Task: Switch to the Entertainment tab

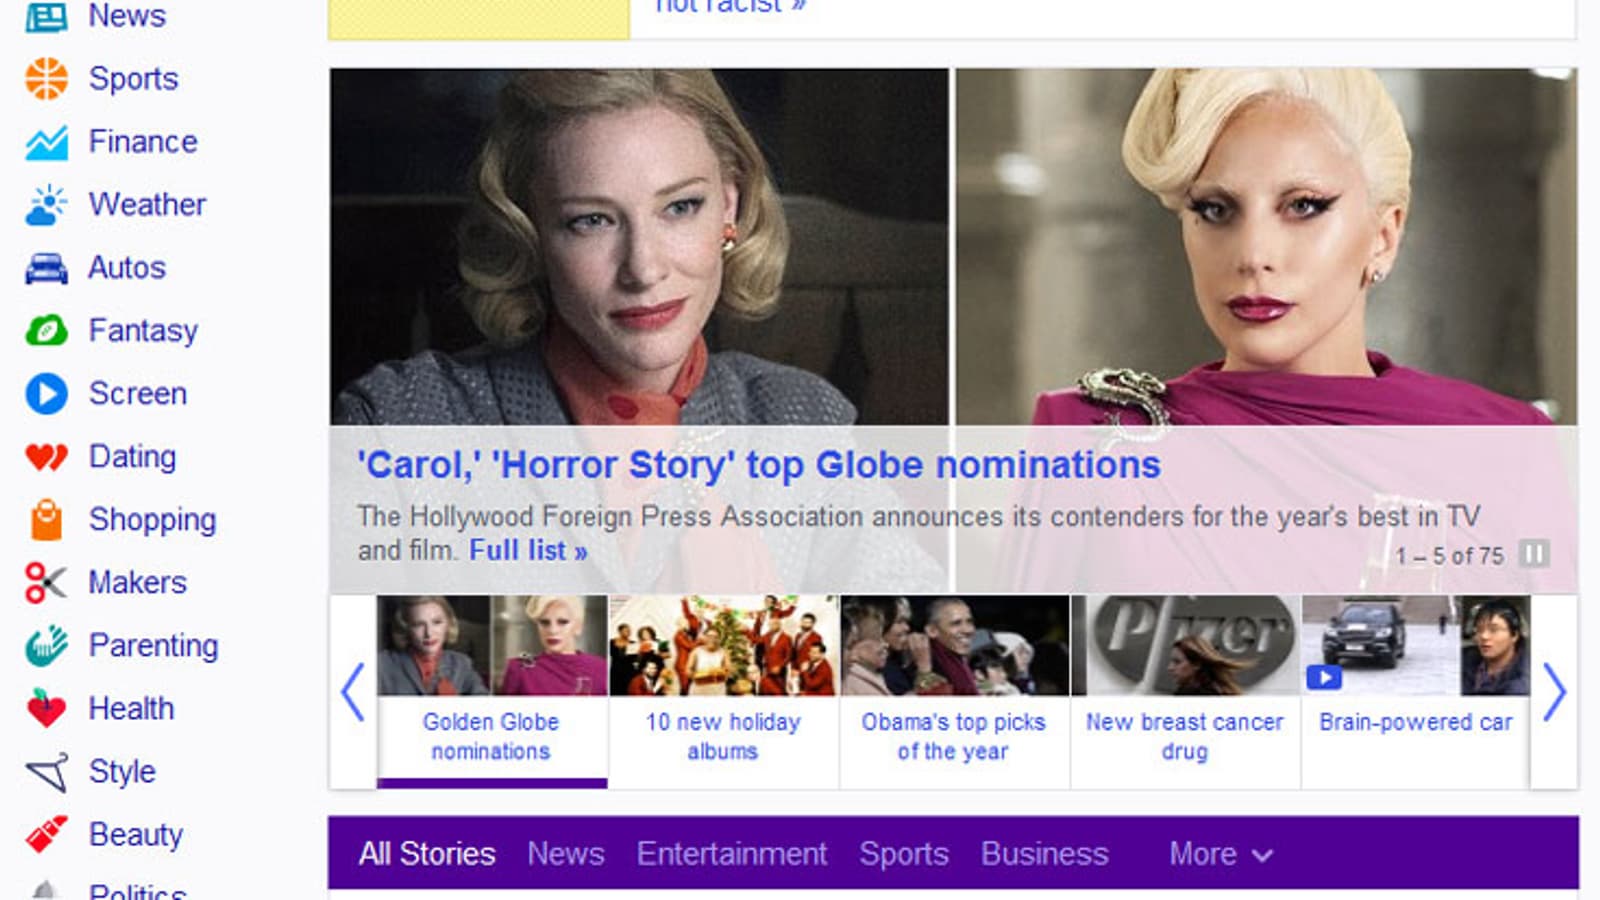Action: (x=732, y=854)
